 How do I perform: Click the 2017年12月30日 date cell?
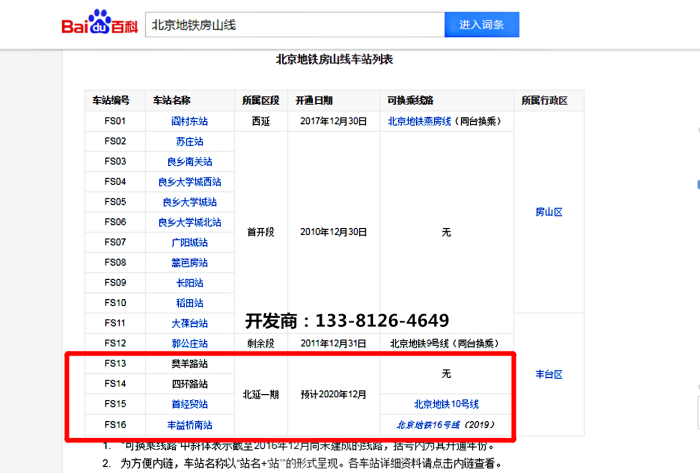[333, 121]
